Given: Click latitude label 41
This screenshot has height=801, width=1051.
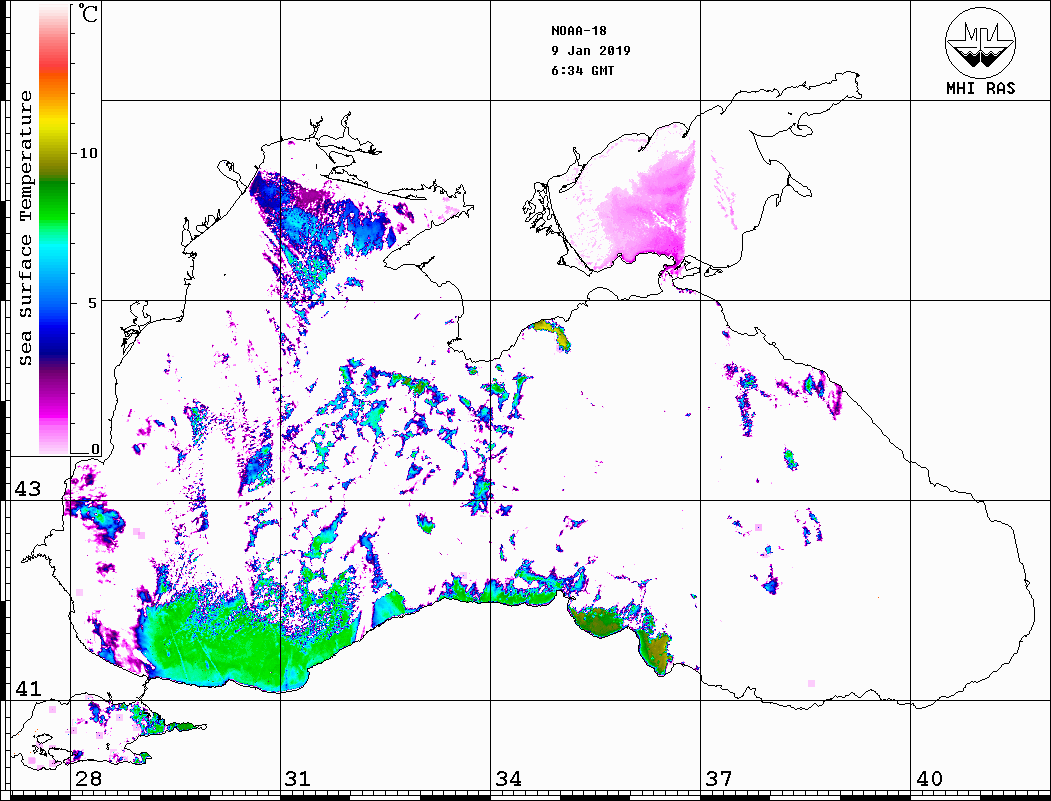Looking at the screenshot, I should point(27,688).
